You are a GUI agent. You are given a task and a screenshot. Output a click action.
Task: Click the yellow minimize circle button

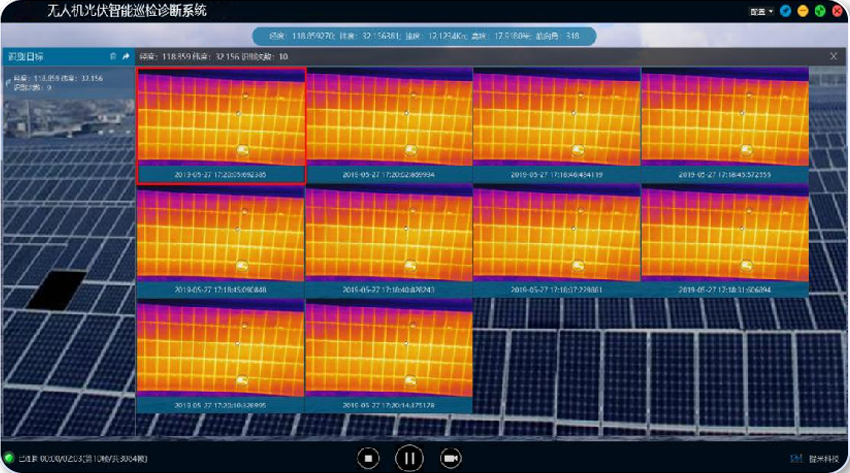pos(803,11)
